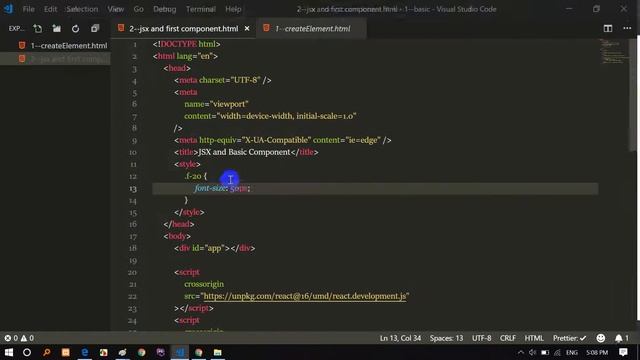Image resolution: width=640 pixels, height=360 pixels.
Task: Open the magnifier search app in taskbar
Action: pos(47,352)
